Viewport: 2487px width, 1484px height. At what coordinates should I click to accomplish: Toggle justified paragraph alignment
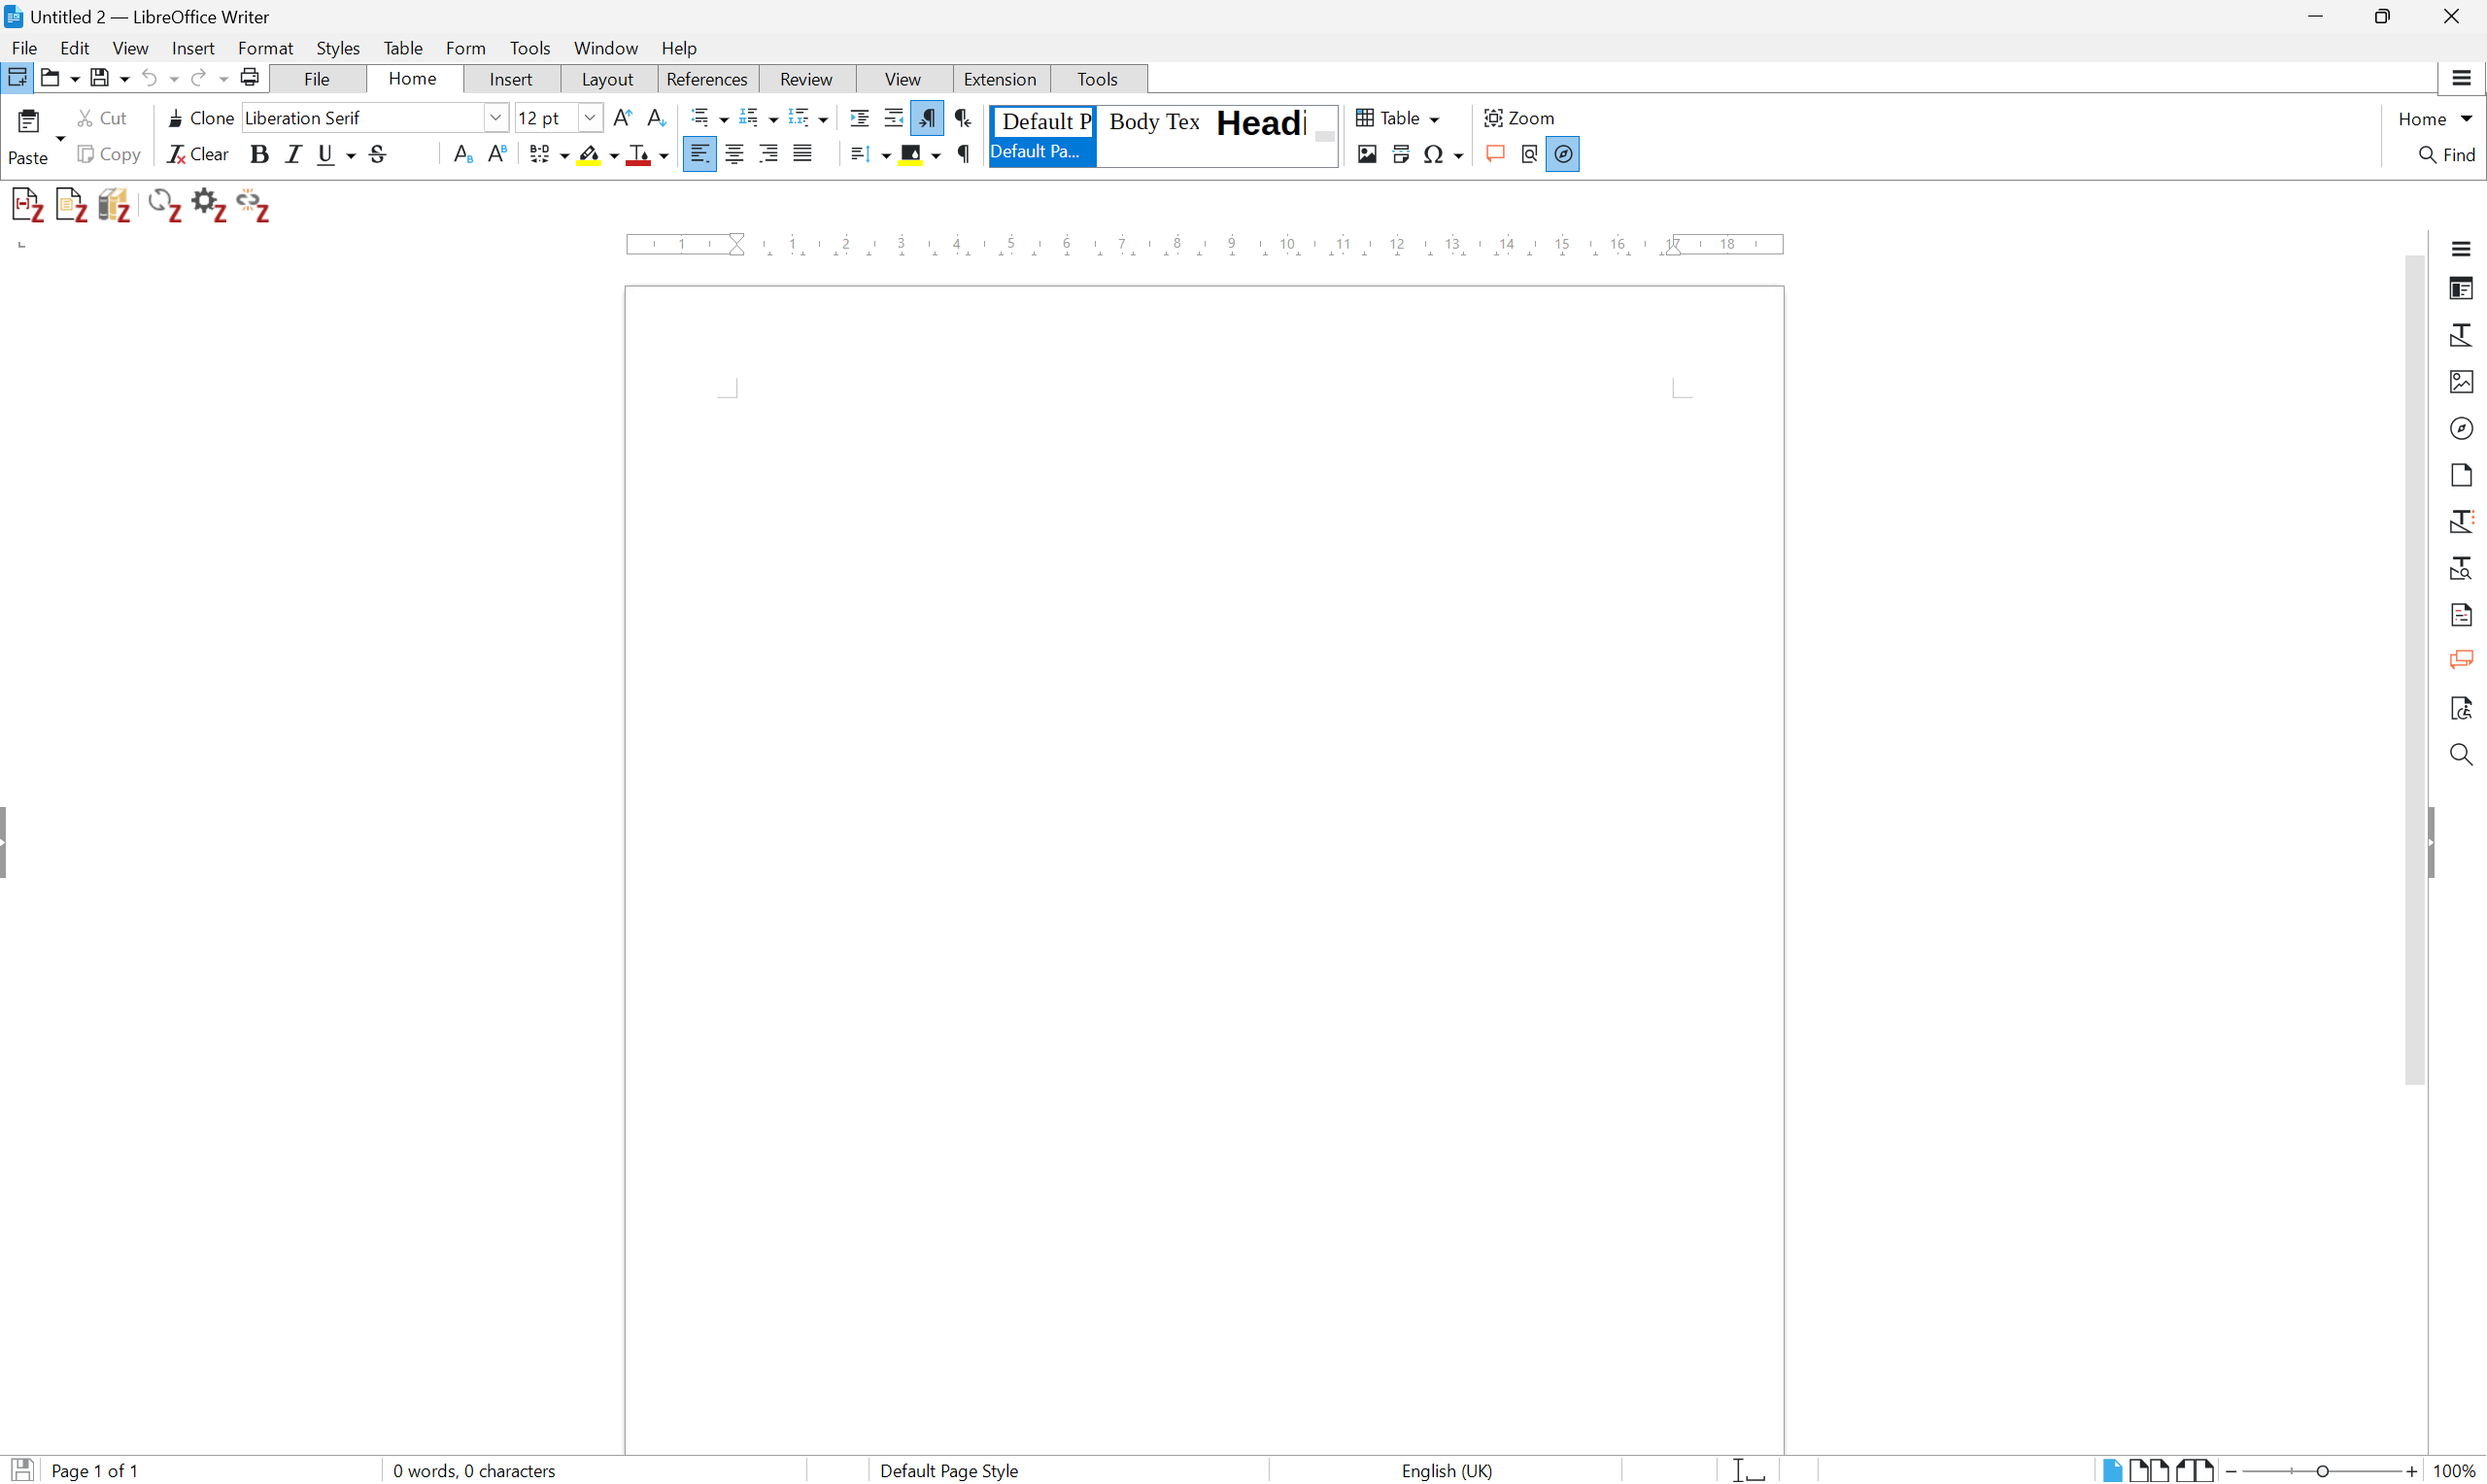802,154
